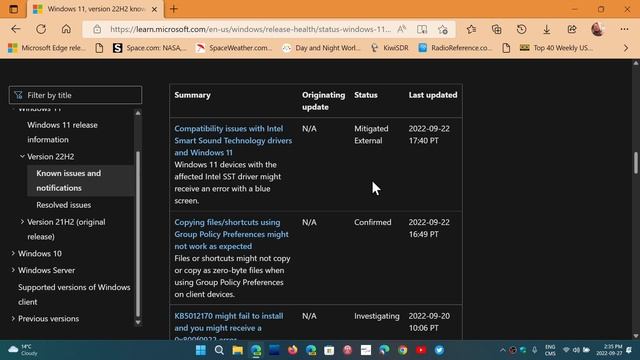
Task: Click the address bar URL
Action: [x=250, y=29]
